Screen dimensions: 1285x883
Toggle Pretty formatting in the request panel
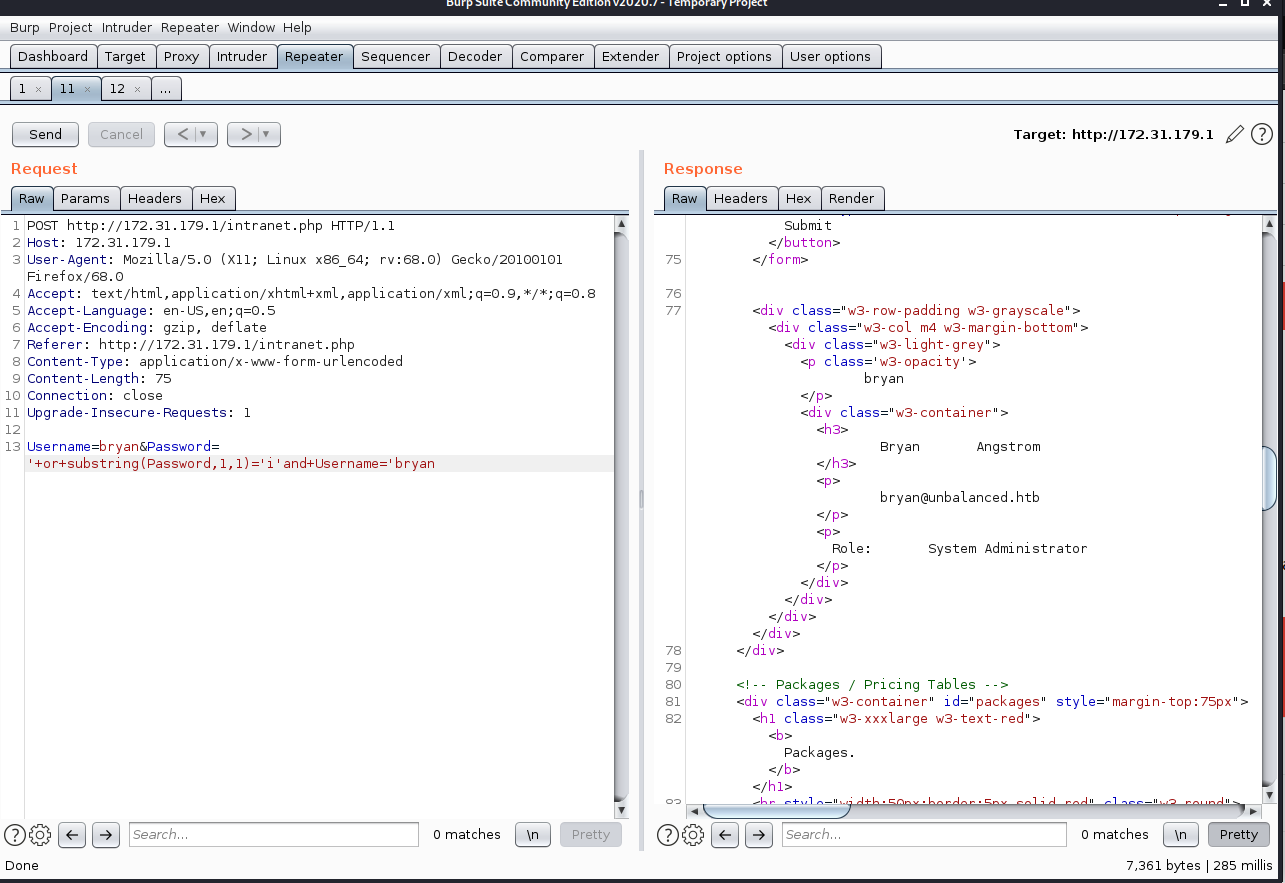(x=591, y=835)
